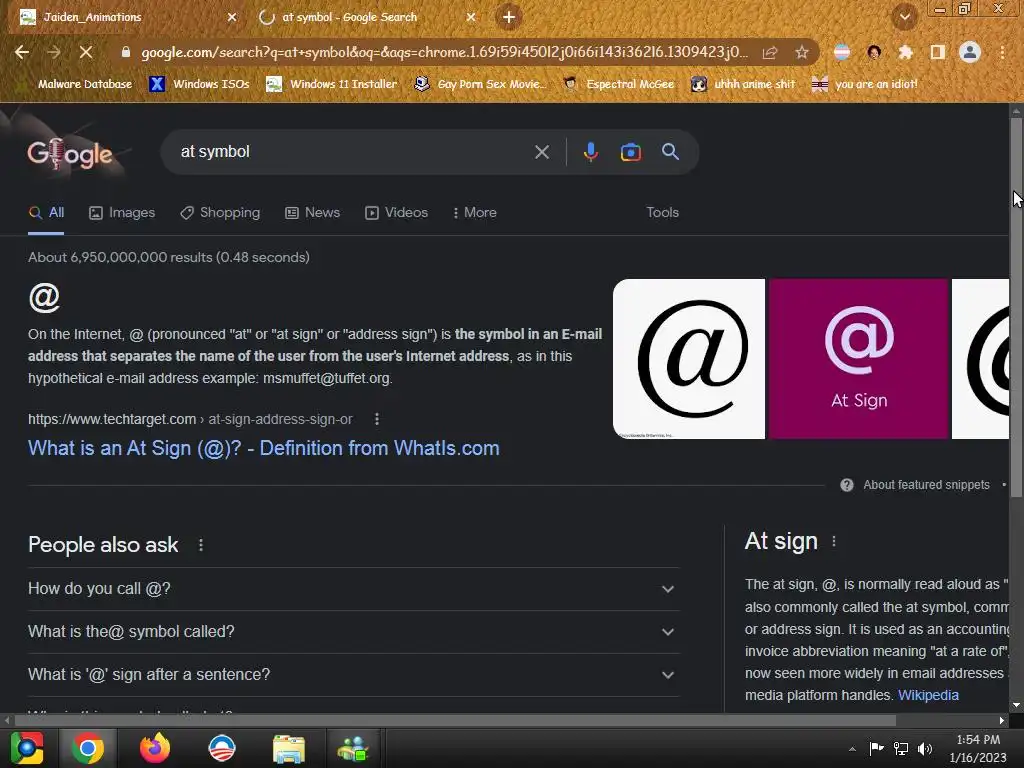Switch to Videos results tab
The height and width of the screenshot is (768, 1024).
tap(396, 213)
